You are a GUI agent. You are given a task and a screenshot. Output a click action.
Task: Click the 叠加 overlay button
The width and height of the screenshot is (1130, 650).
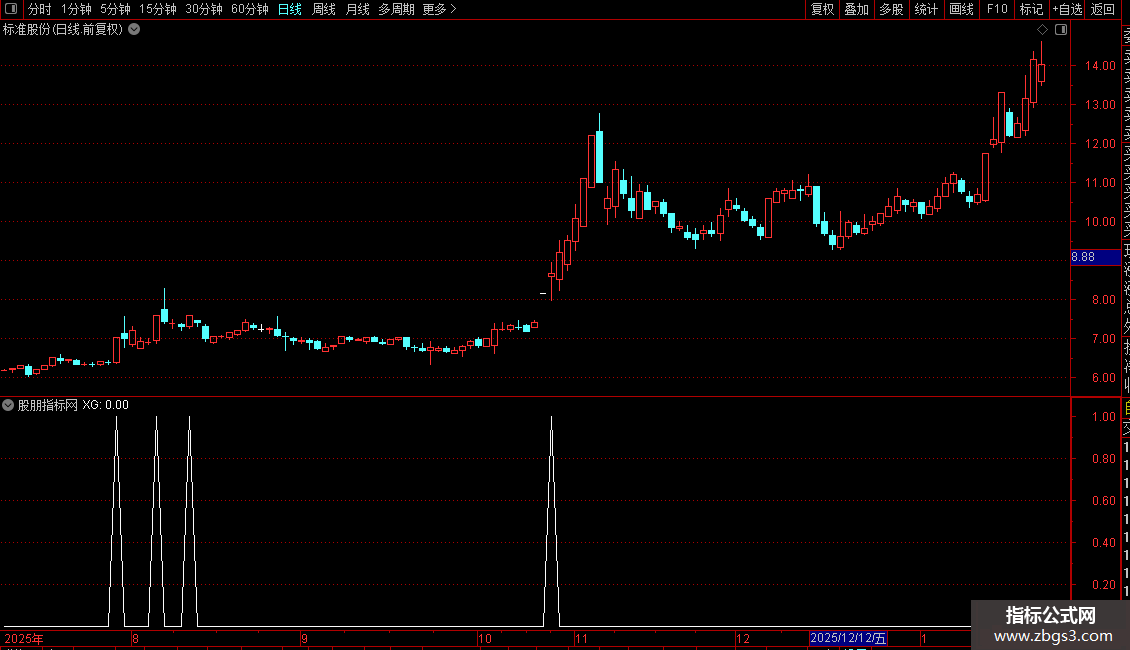click(857, 9)
